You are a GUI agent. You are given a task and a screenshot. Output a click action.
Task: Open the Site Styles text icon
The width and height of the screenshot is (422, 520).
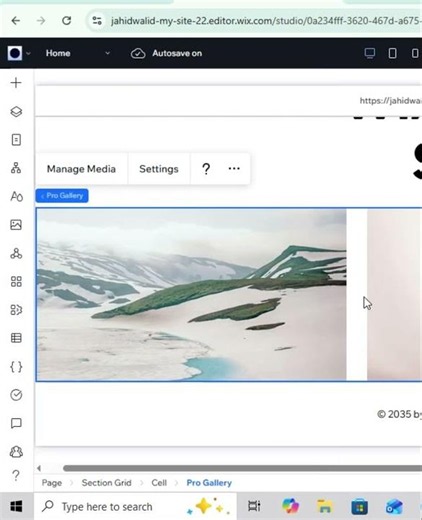(16, 196)
